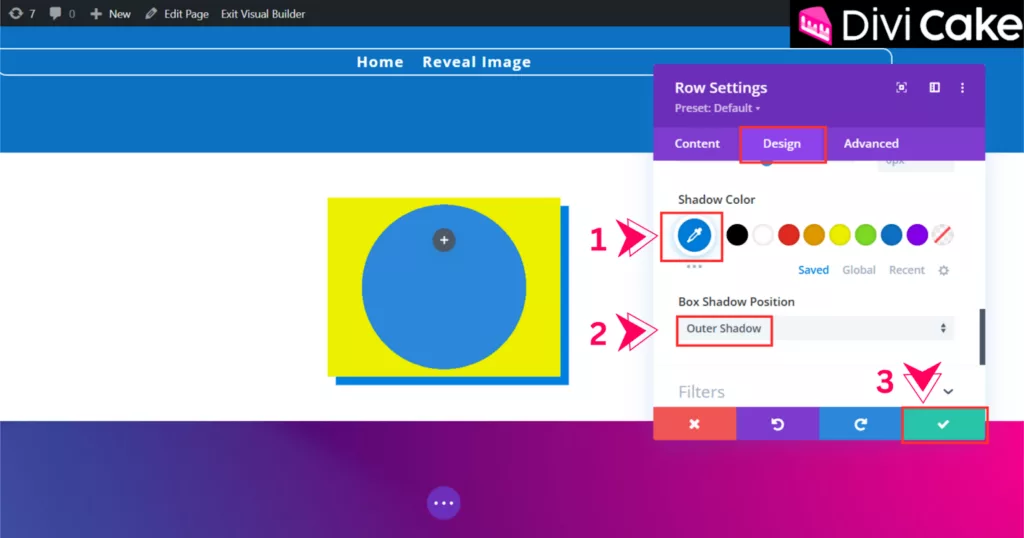Image resolution: width=1024 pixels, height=538 pixels.
Task: Pick the purple color swatch
Action: [917, 235]
